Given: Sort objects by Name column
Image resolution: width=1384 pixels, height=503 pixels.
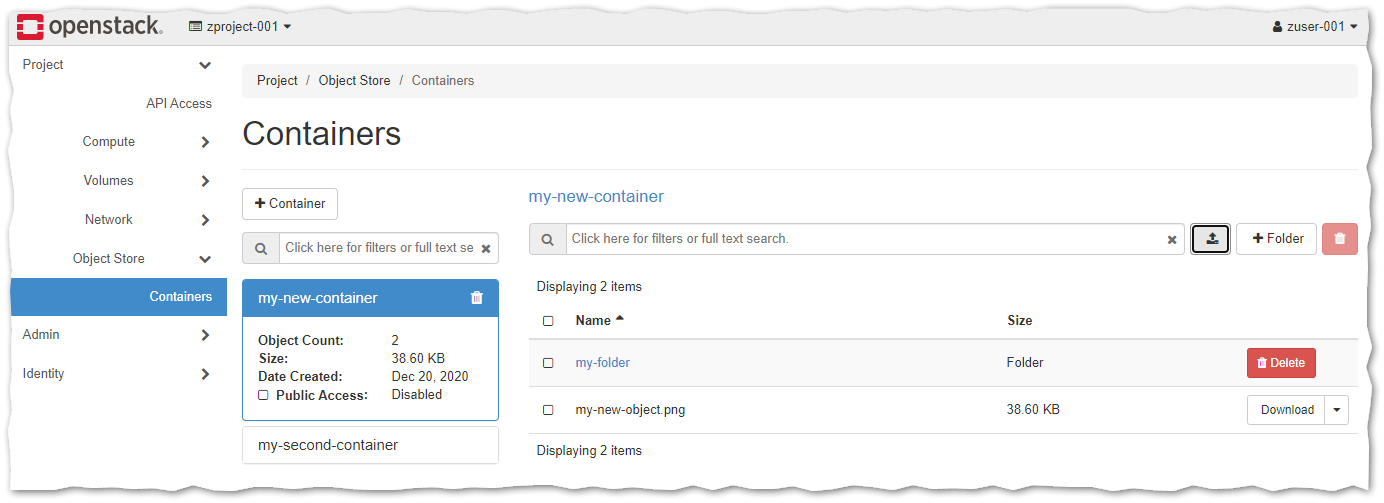Looking at the screenshot, I should pos(600,321).
